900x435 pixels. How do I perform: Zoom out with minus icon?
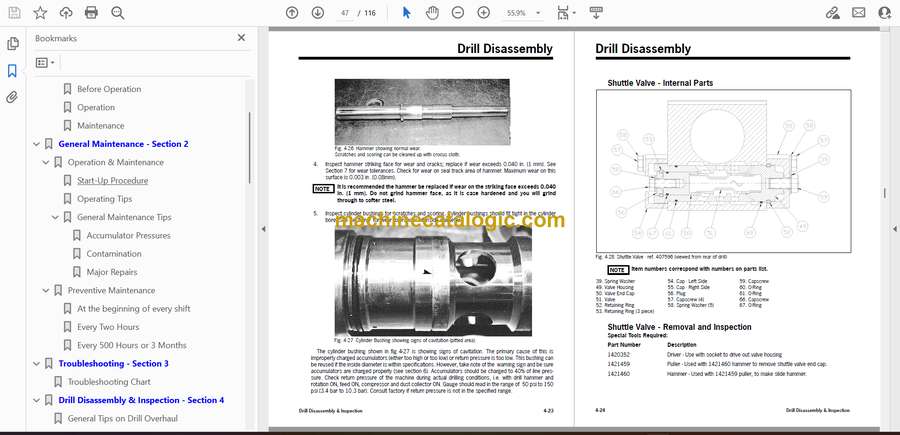tap(457, 13)
